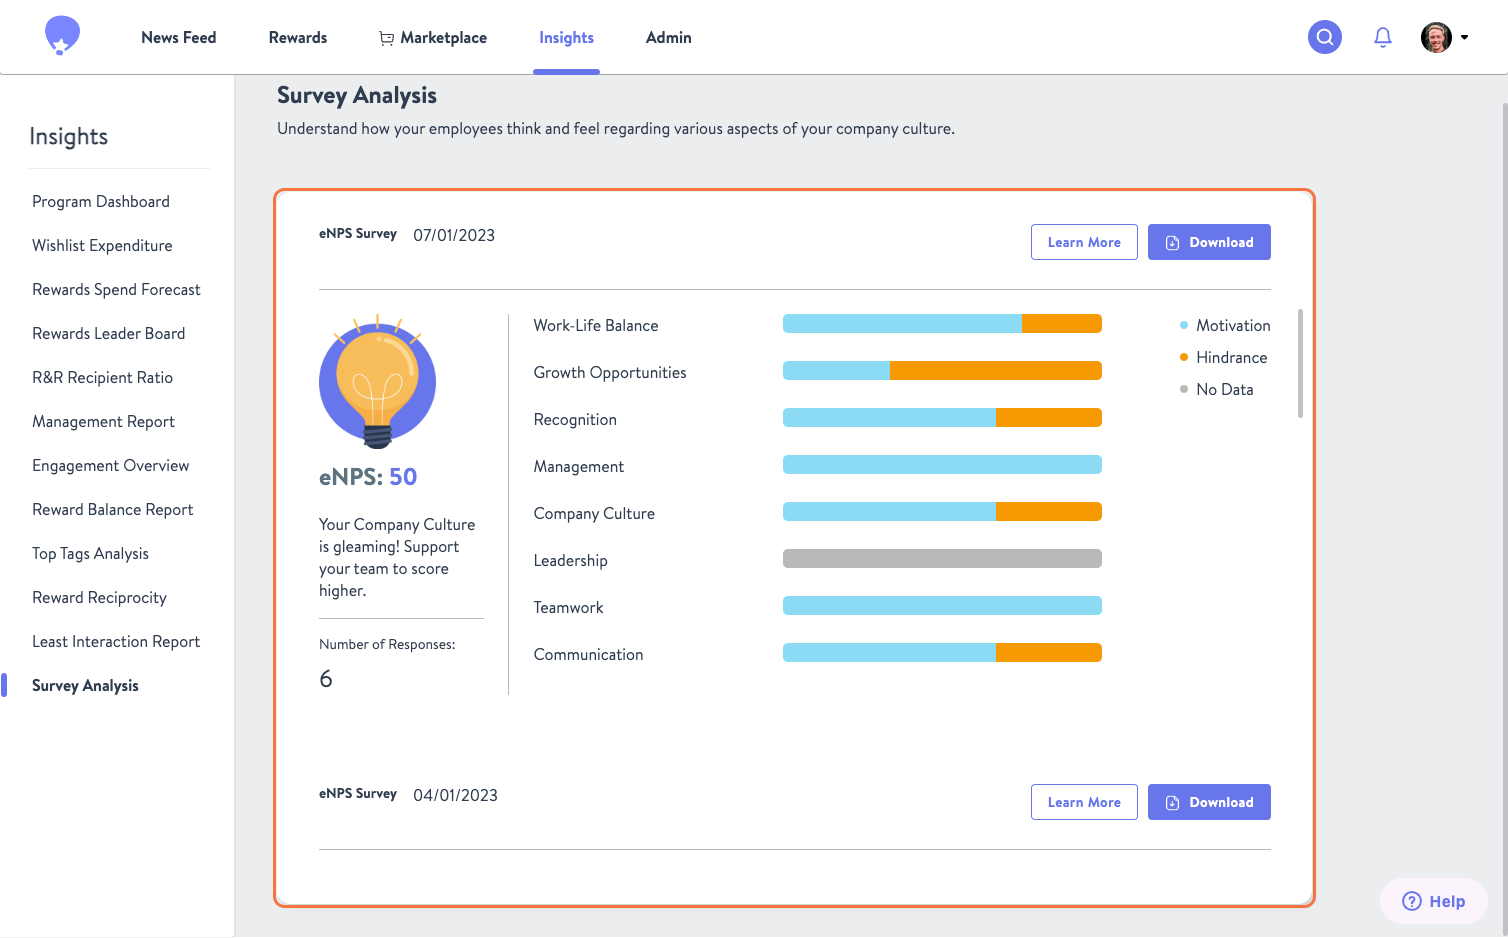Open the Engagement Overview report
The height and width of the screenshot is (938, 1508).
point(111,465)
